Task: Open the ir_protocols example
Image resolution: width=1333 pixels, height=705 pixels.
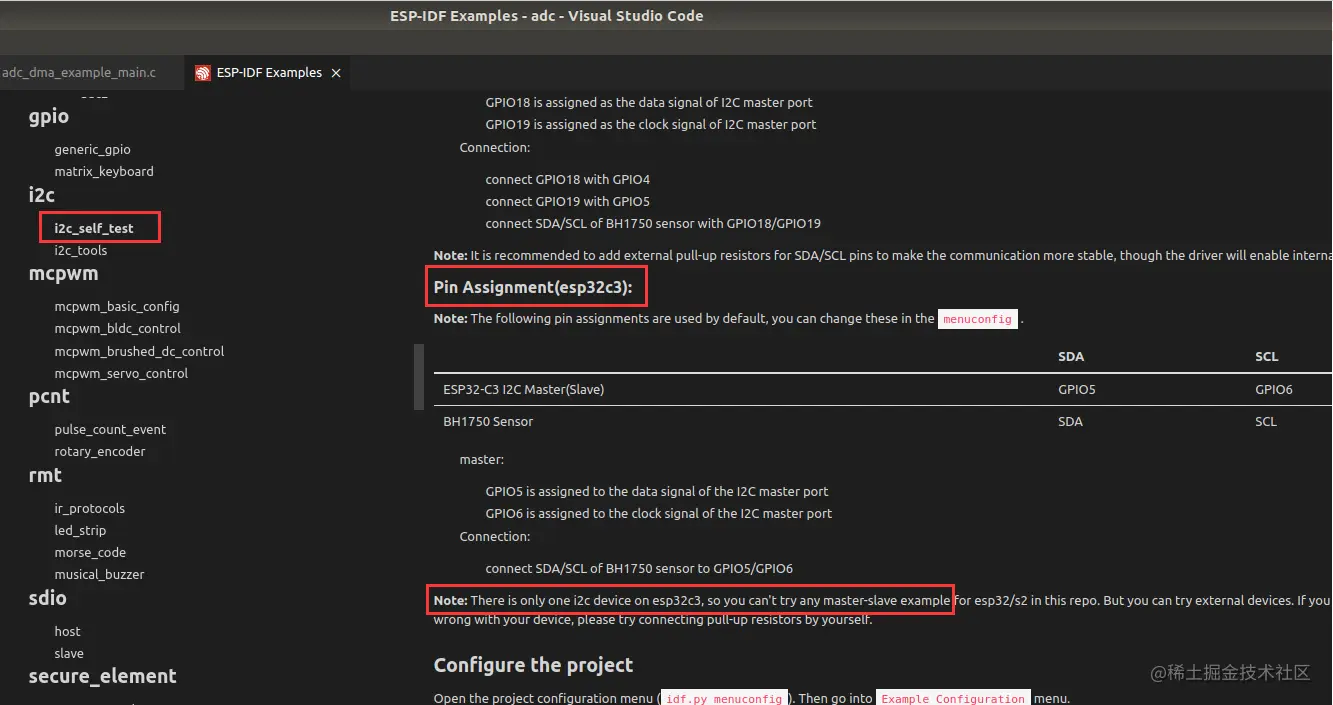Action: click(x=90, y=508)
